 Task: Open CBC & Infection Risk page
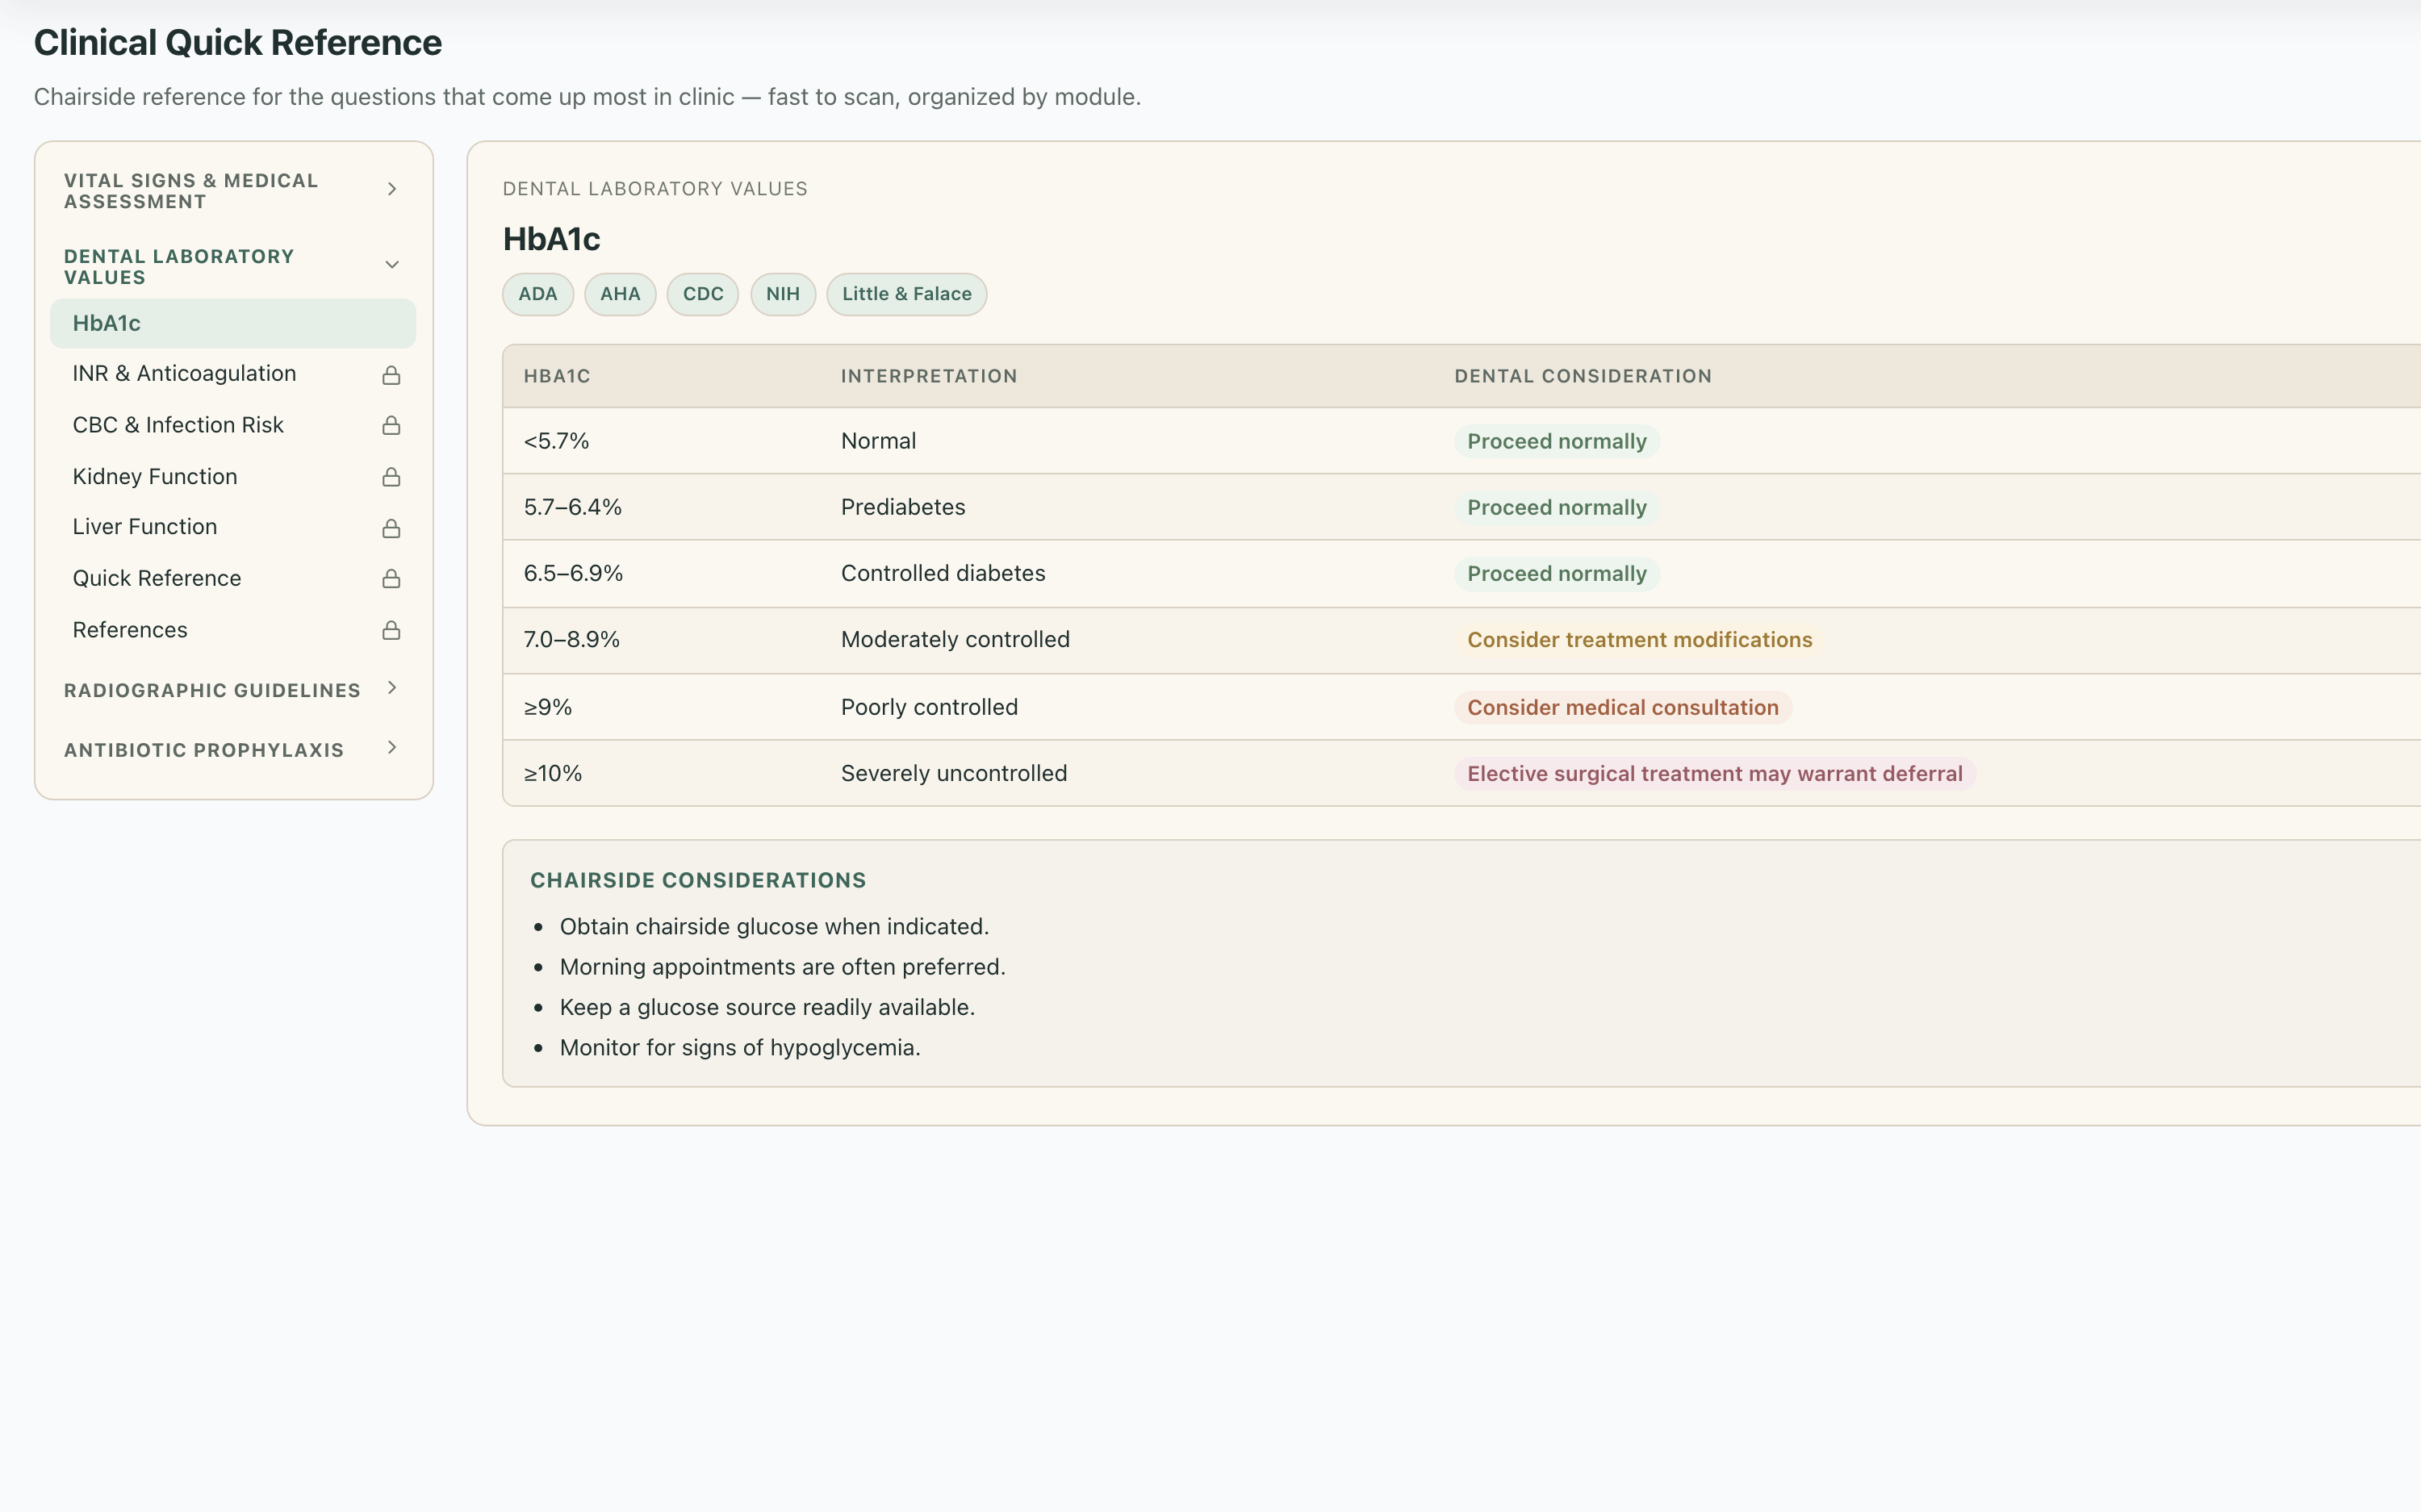coord(233,425)
